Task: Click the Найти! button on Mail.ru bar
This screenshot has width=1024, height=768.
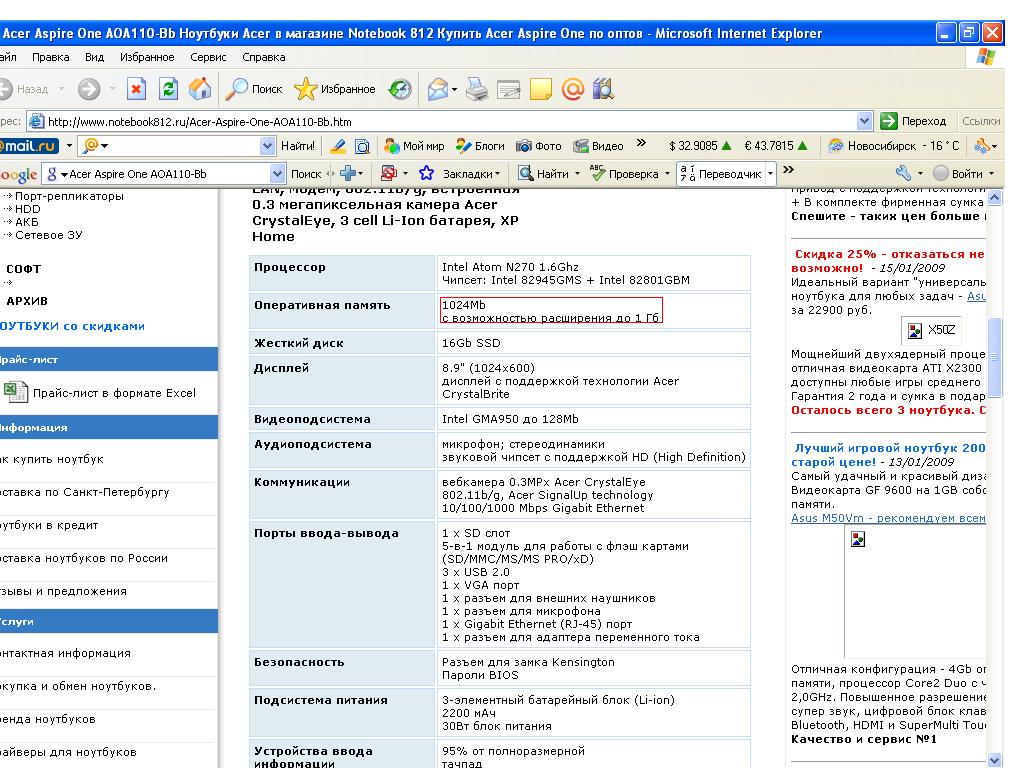Action: tap(298, 146)
